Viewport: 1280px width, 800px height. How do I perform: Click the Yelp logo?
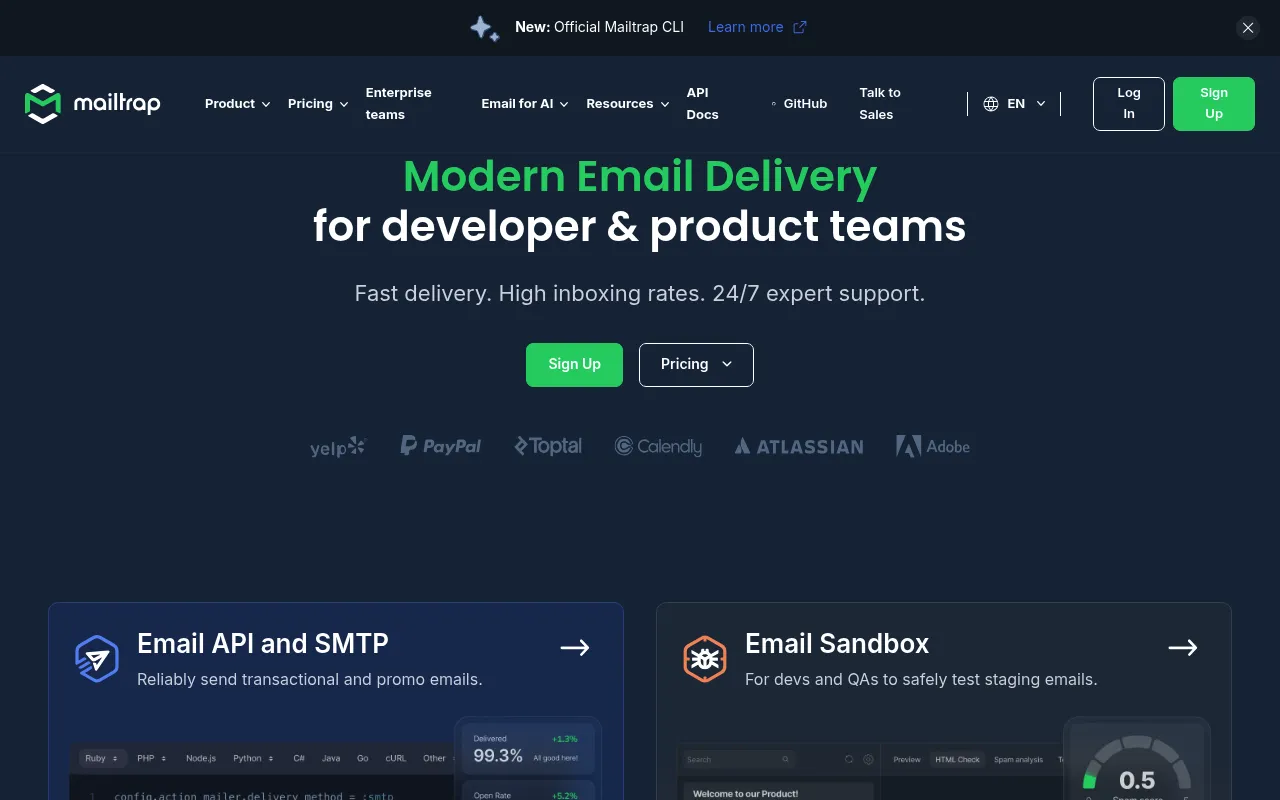[338, 447]
